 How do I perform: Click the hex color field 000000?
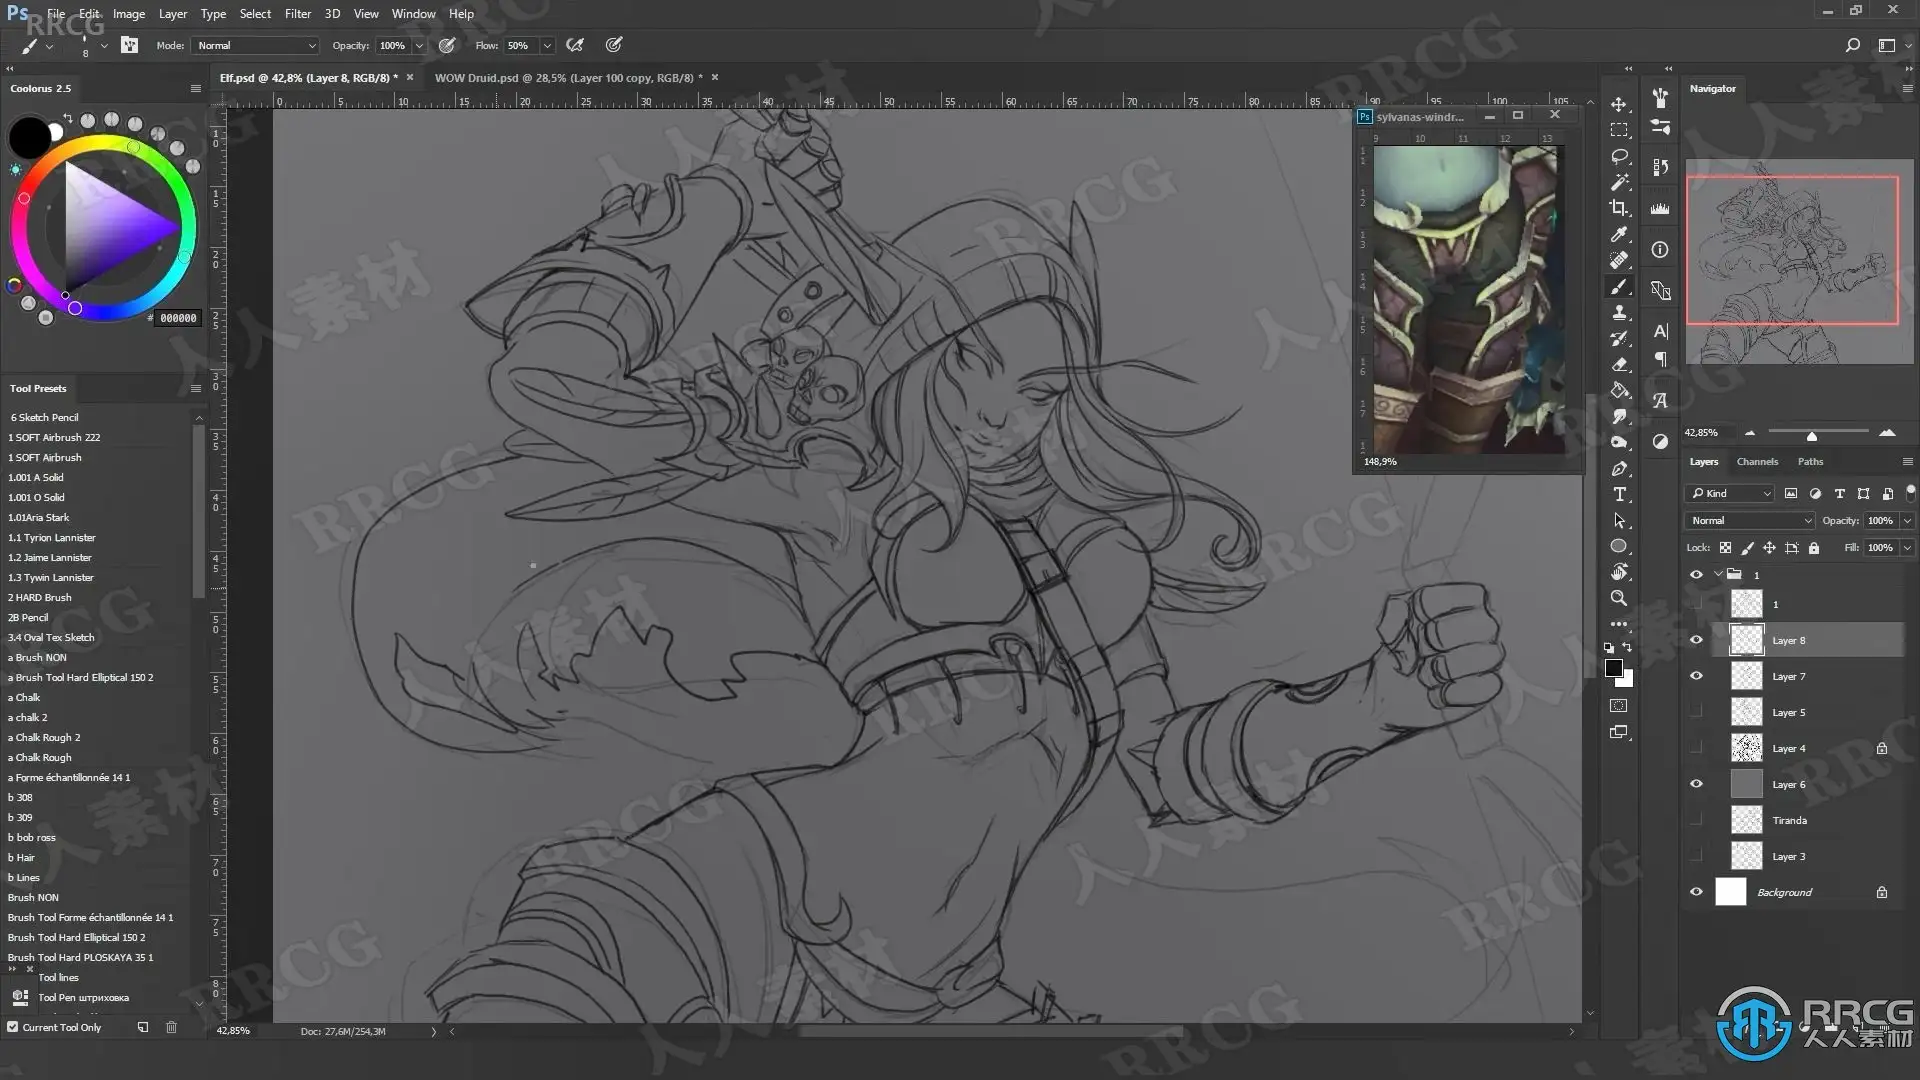coord(178,318)
